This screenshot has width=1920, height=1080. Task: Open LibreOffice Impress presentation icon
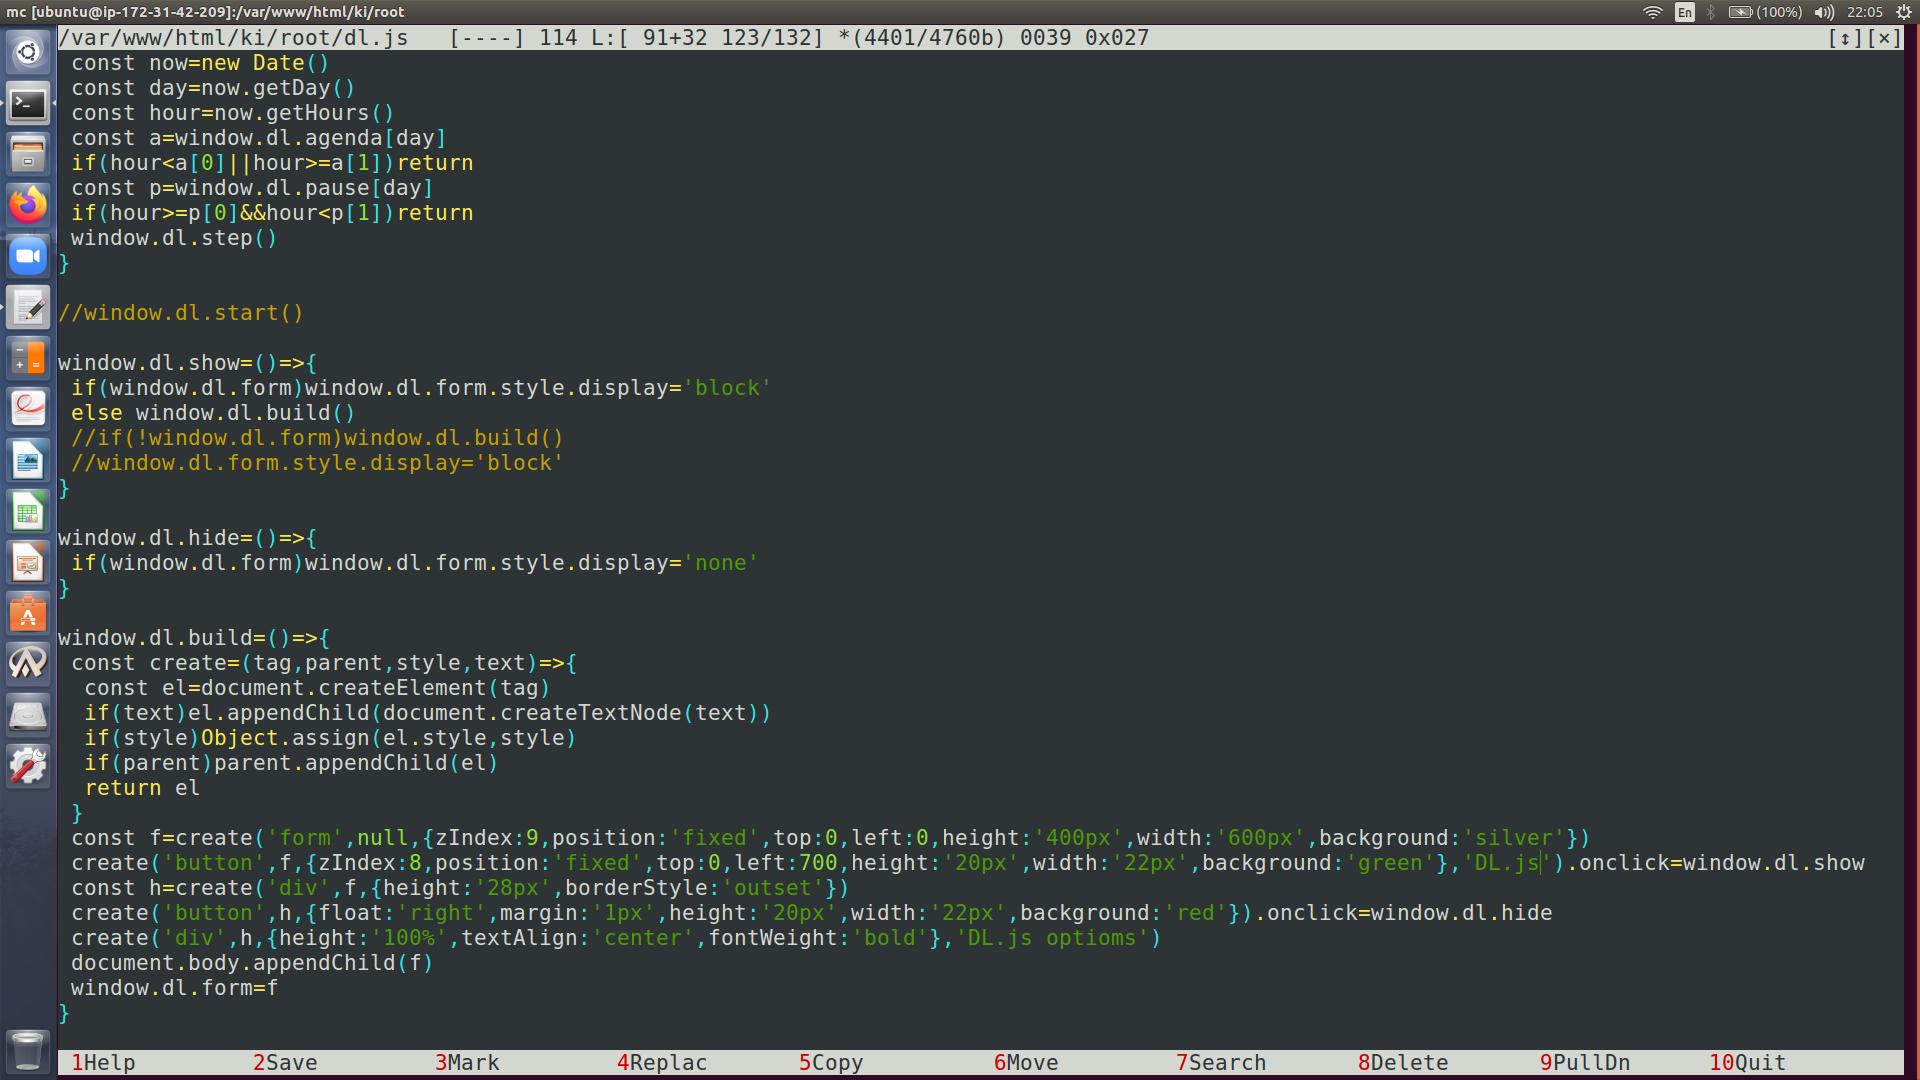[x=28, y=564]
